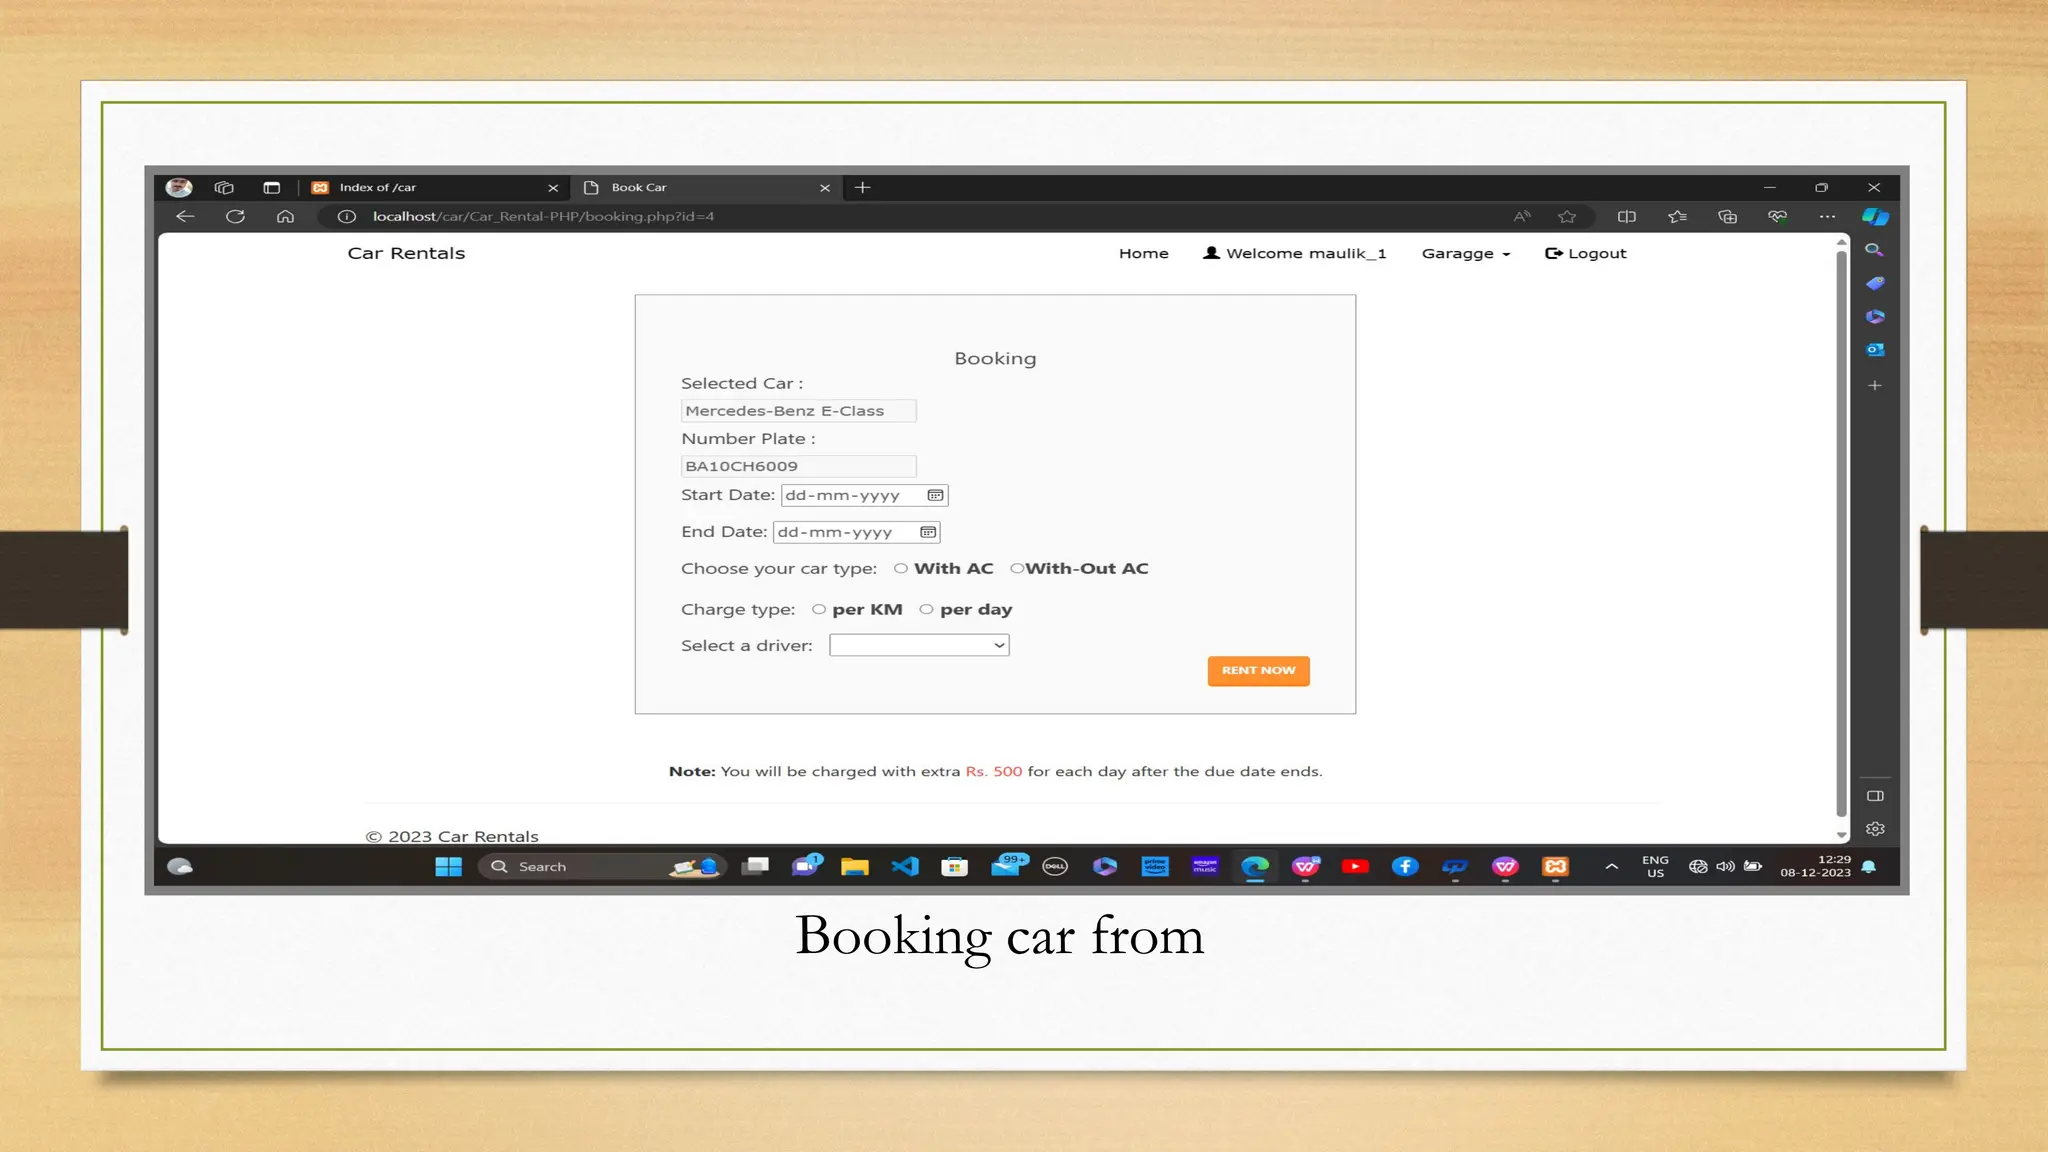Click the Start Date input field
The image size is (2048, 1152).
[x=865, y=495]
